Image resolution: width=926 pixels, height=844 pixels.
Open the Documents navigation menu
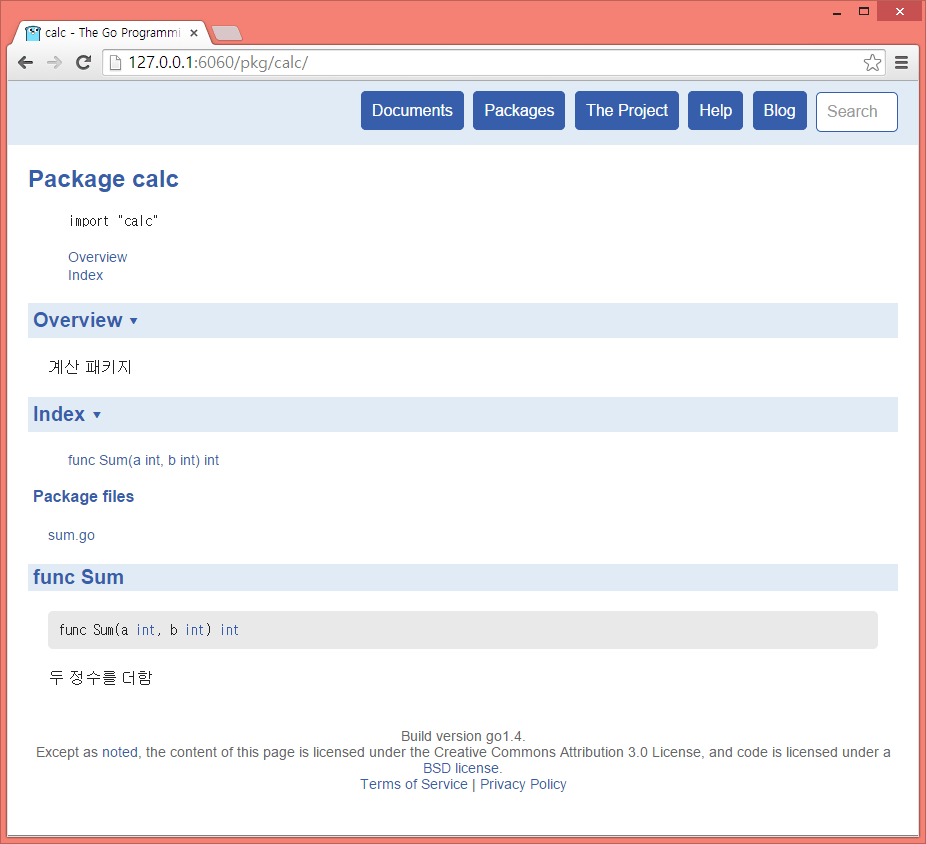412,111
